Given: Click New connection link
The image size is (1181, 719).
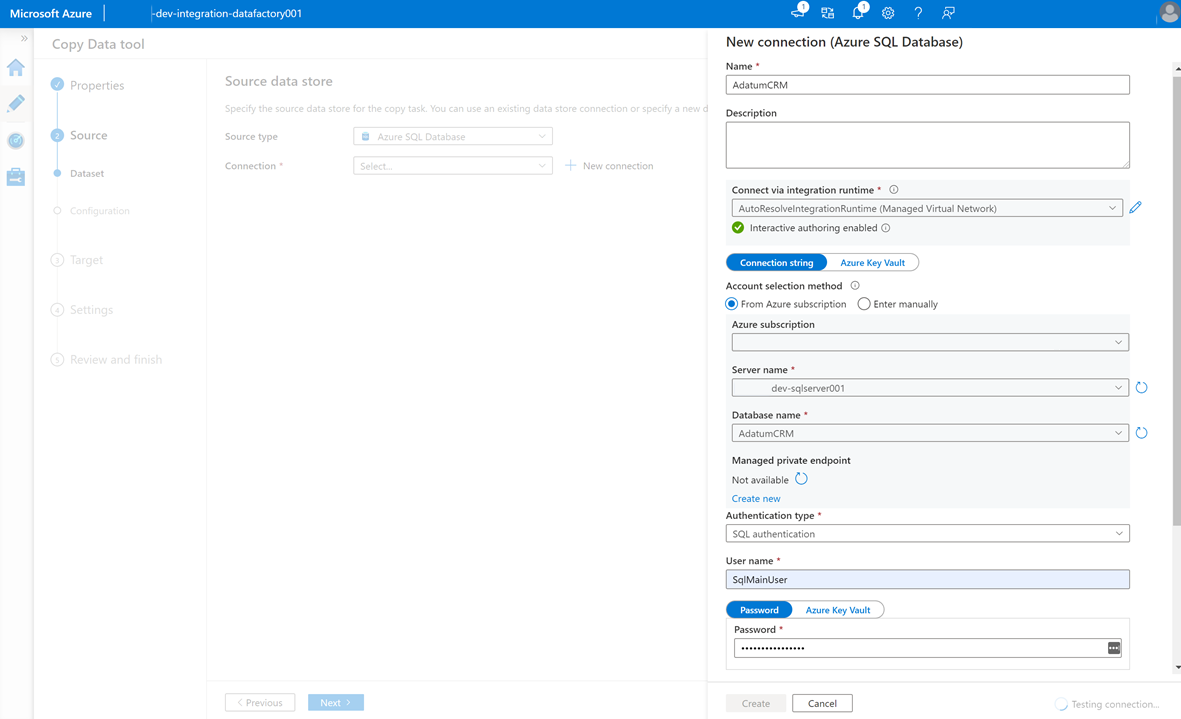Looking at the screenshot, I should [618, 166].
